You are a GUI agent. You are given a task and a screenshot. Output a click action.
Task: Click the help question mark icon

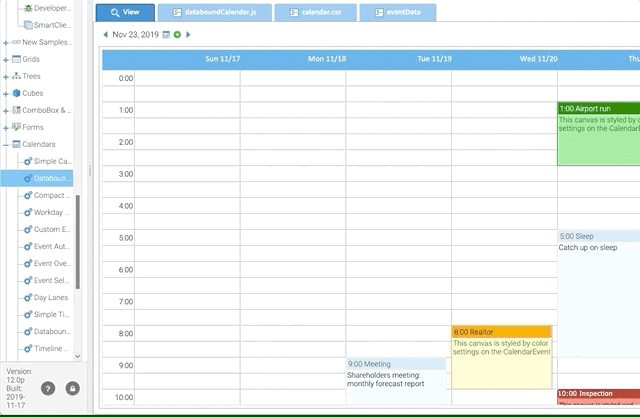pos(47,388)
